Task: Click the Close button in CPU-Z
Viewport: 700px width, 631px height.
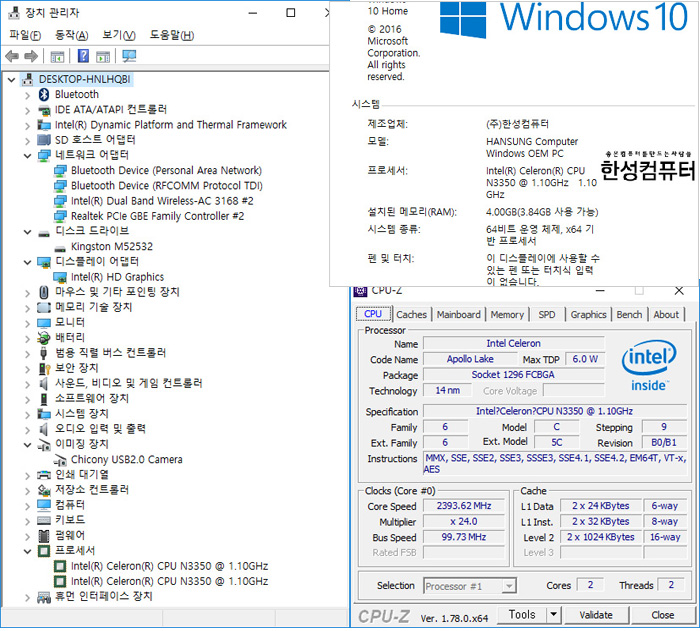Action: pos(662,615)
